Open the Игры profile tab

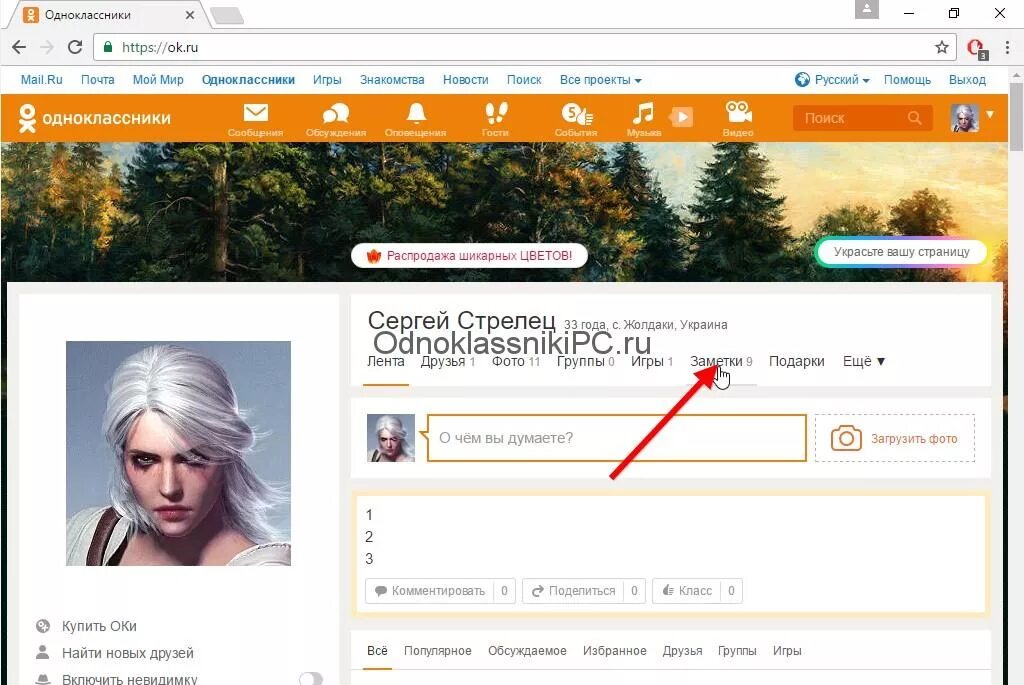pos(652,362)
